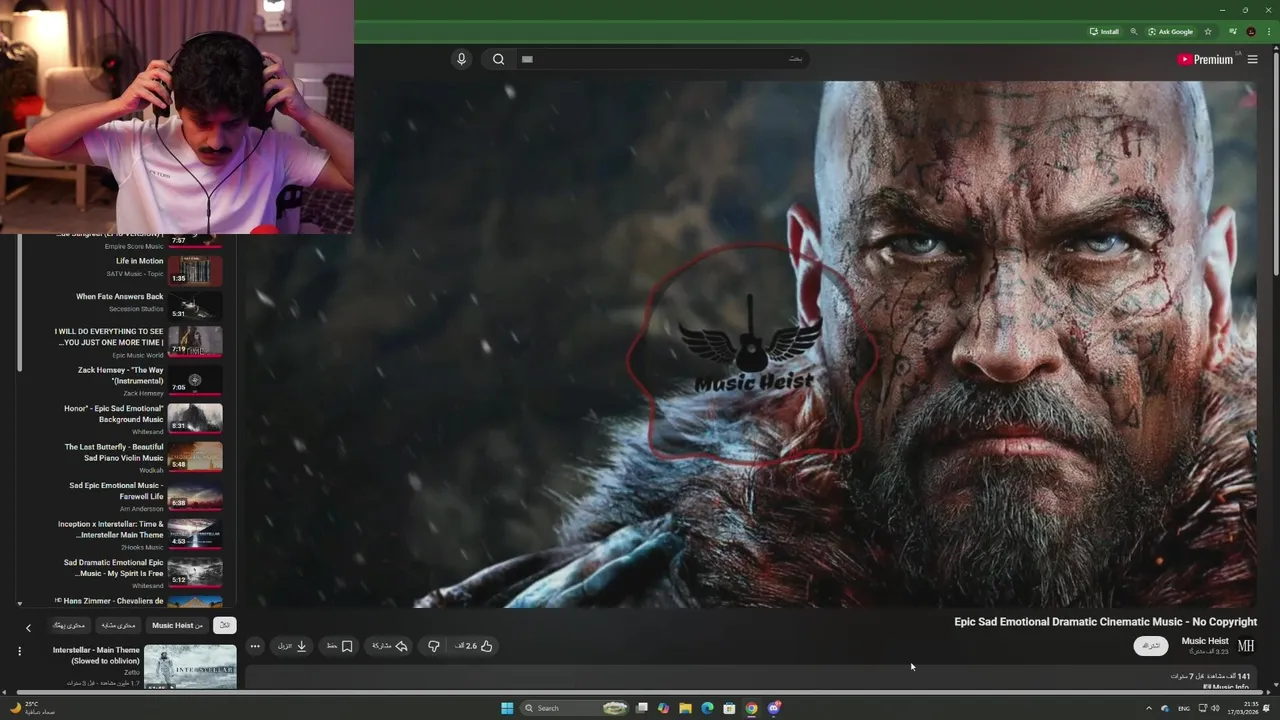Click the YouTube search input field
1280x720 pixels.
tap(662, 59)
